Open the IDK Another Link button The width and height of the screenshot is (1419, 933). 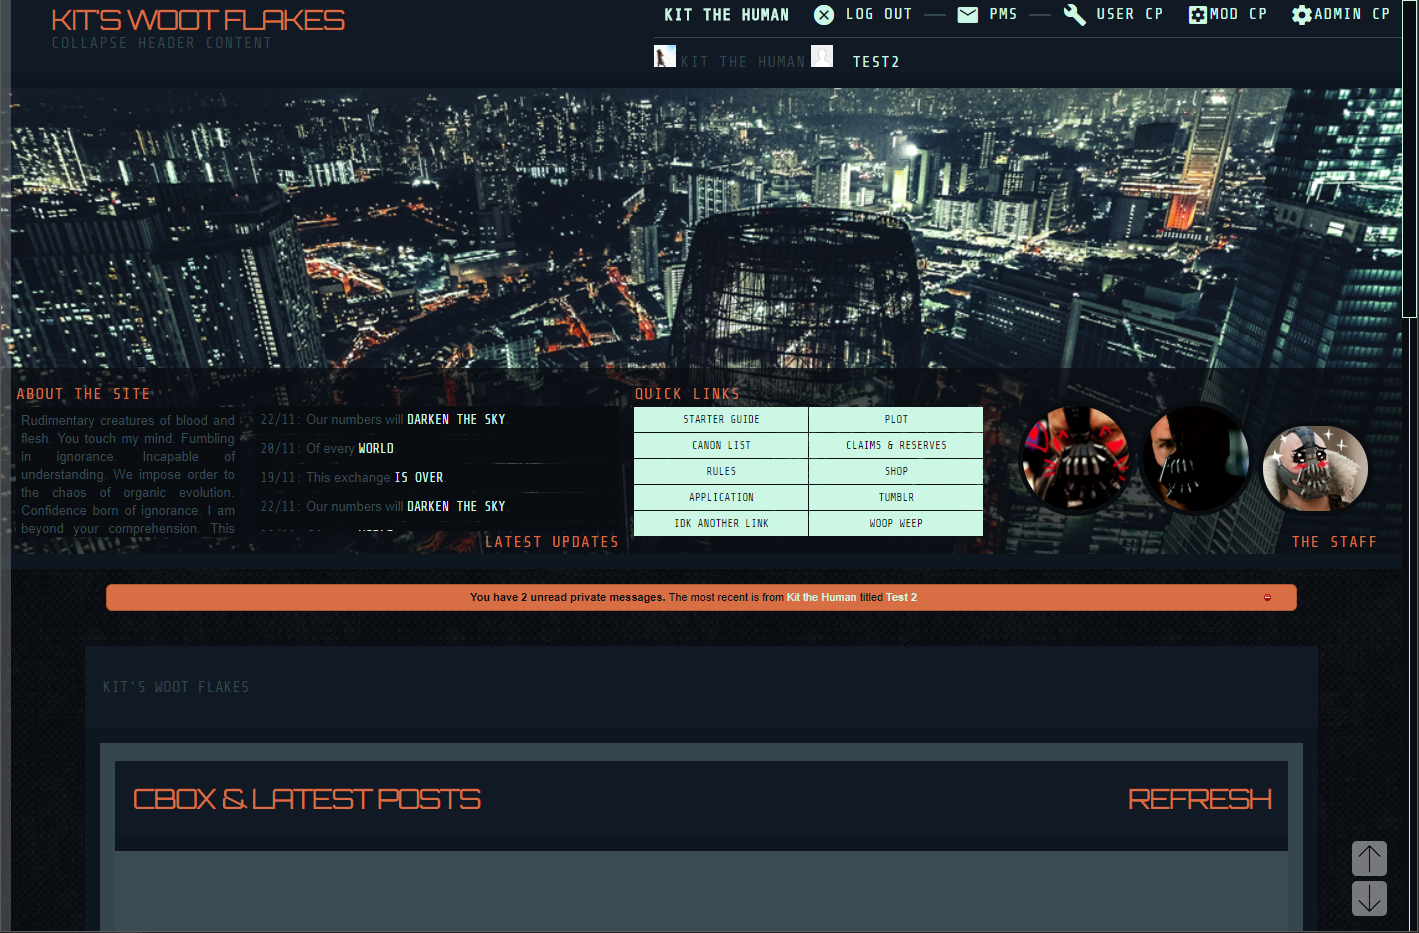click(721, 524)
